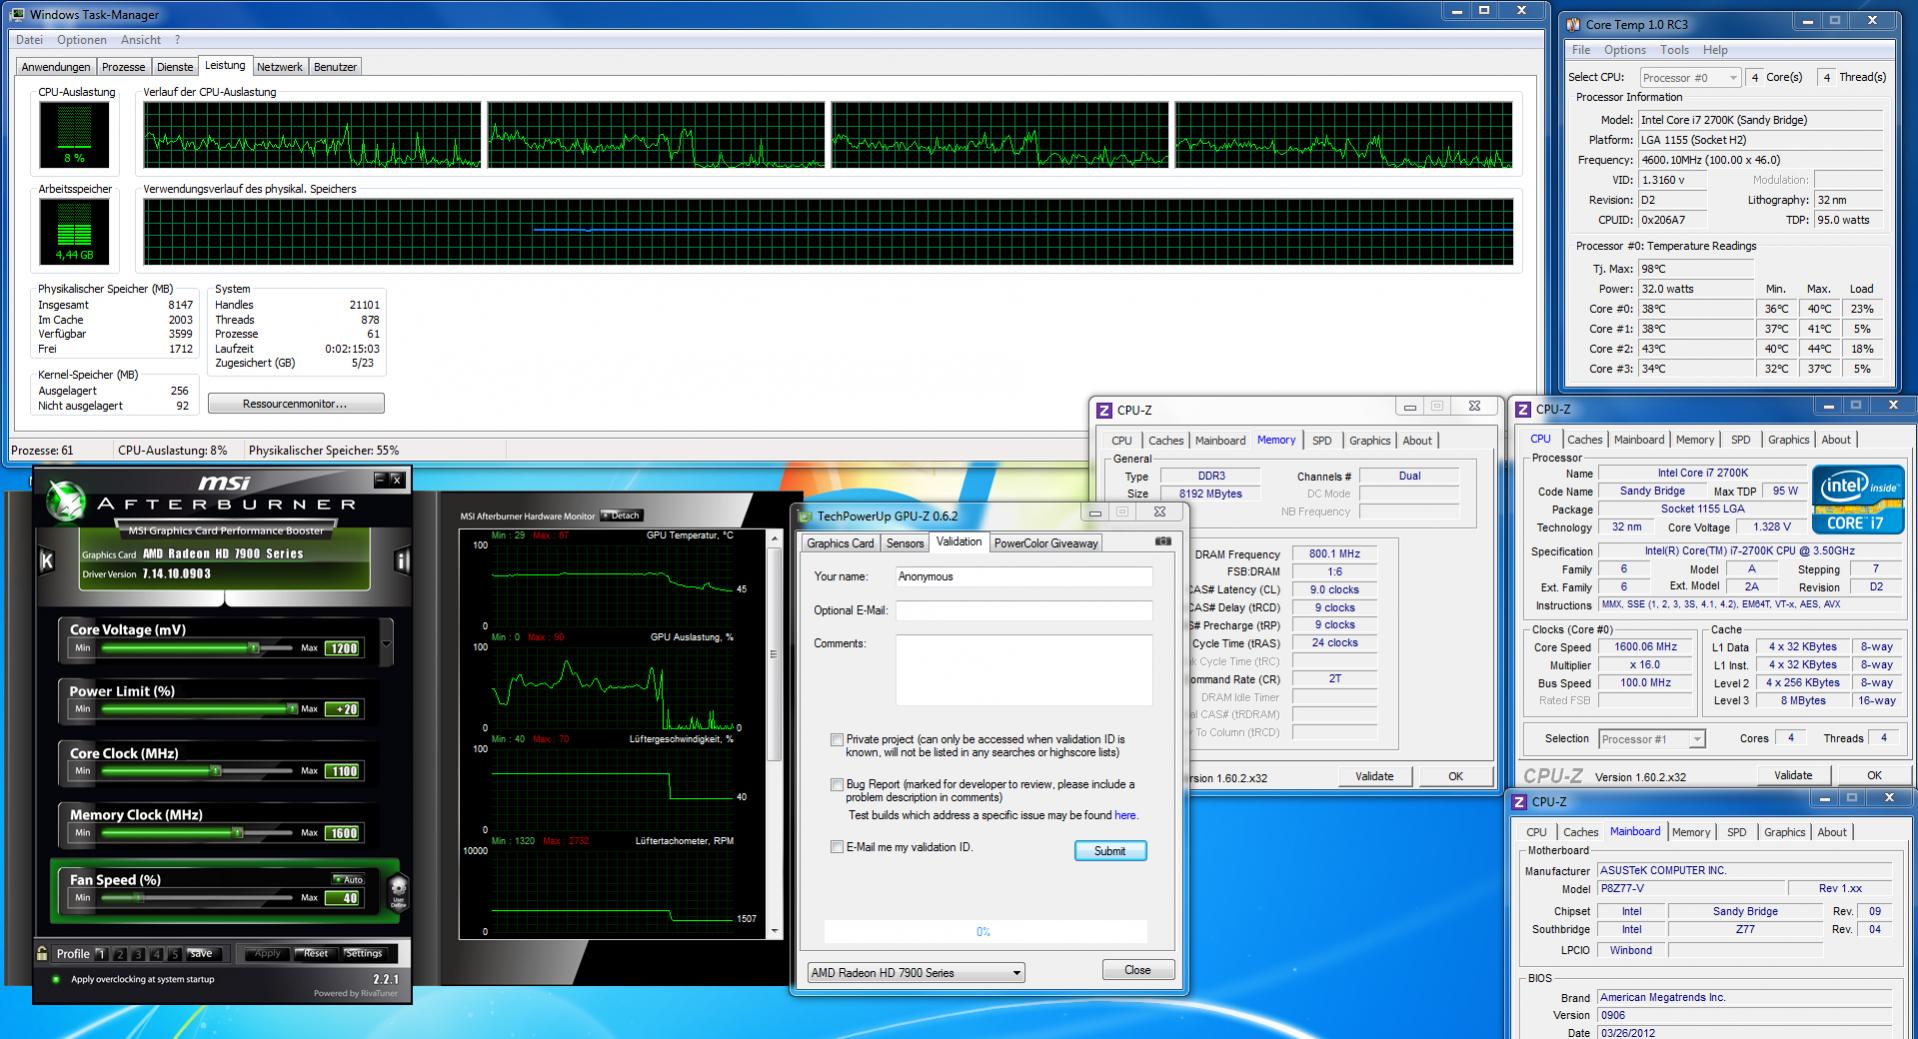Click the green dragon Afterburner logo

coord(67,502)
